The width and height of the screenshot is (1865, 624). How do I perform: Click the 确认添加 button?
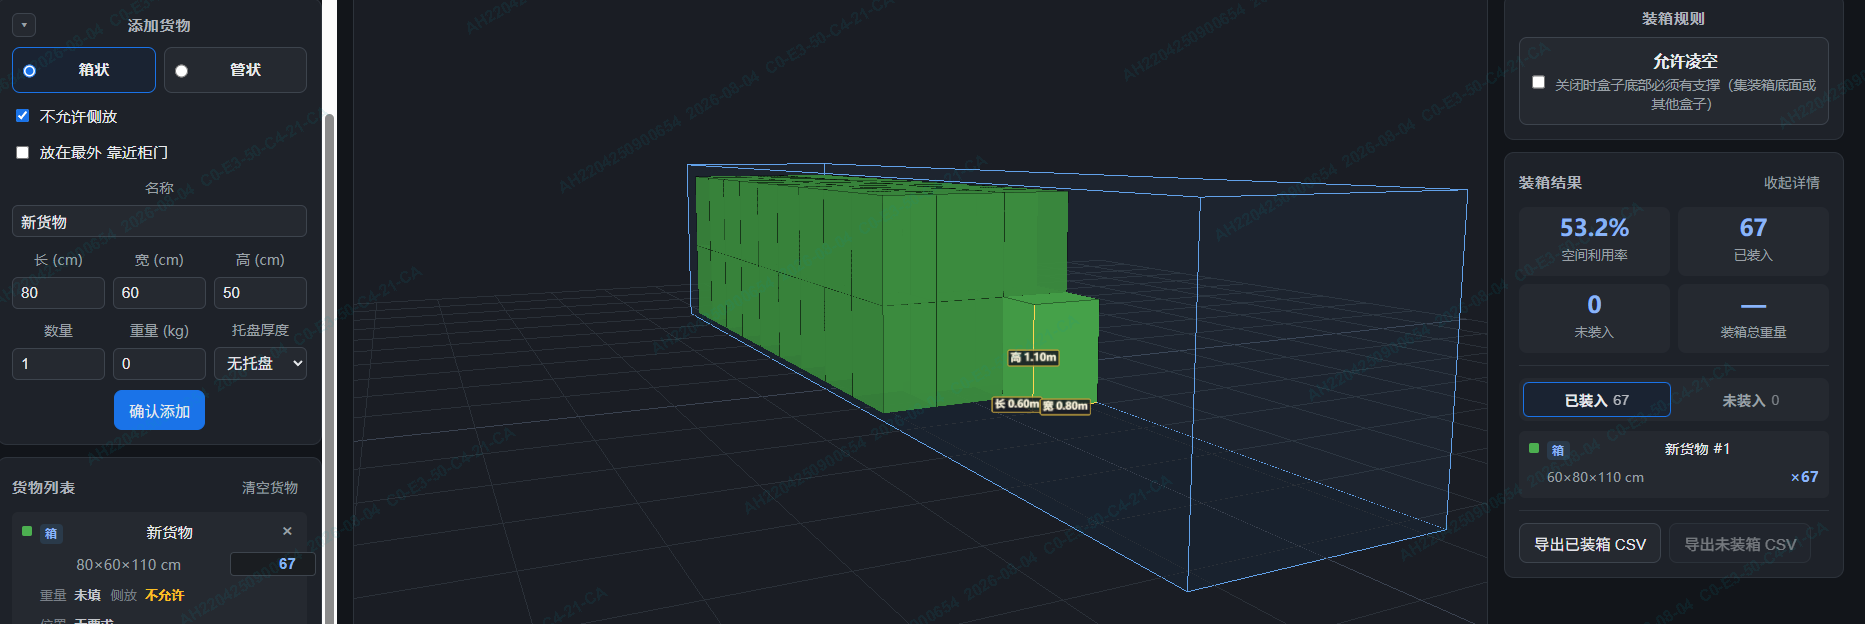[x=159, y=411]
